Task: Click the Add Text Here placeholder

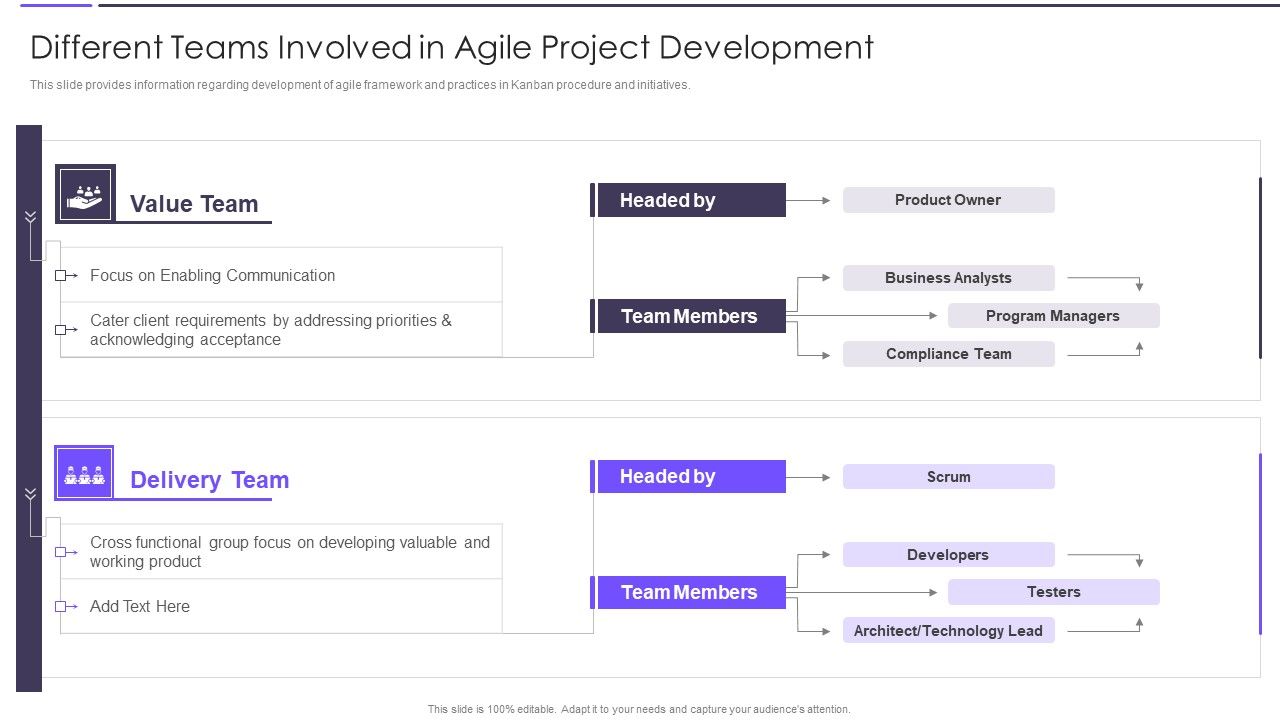Action: click(140, 606)
